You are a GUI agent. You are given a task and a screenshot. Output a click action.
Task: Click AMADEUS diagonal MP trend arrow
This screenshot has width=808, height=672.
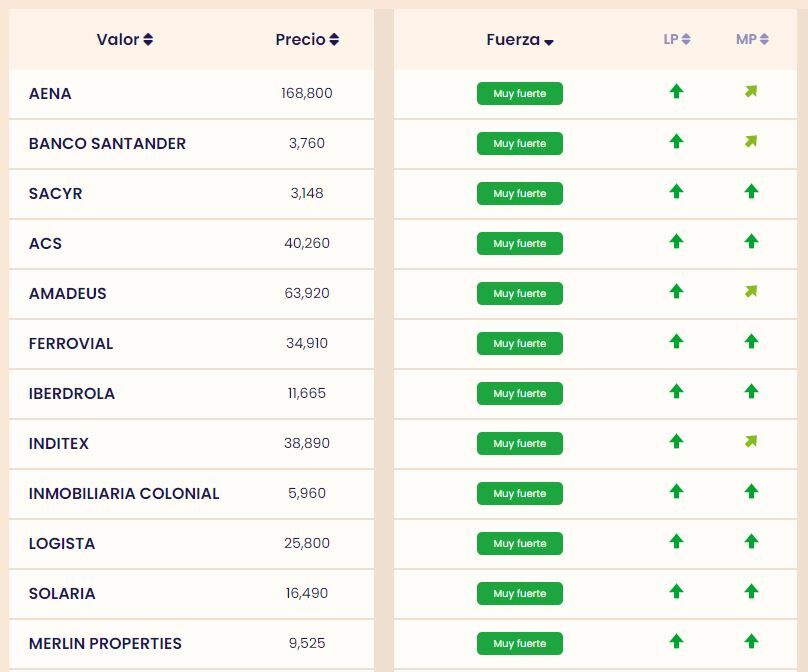pyautogui.click(x=751, y=292)
